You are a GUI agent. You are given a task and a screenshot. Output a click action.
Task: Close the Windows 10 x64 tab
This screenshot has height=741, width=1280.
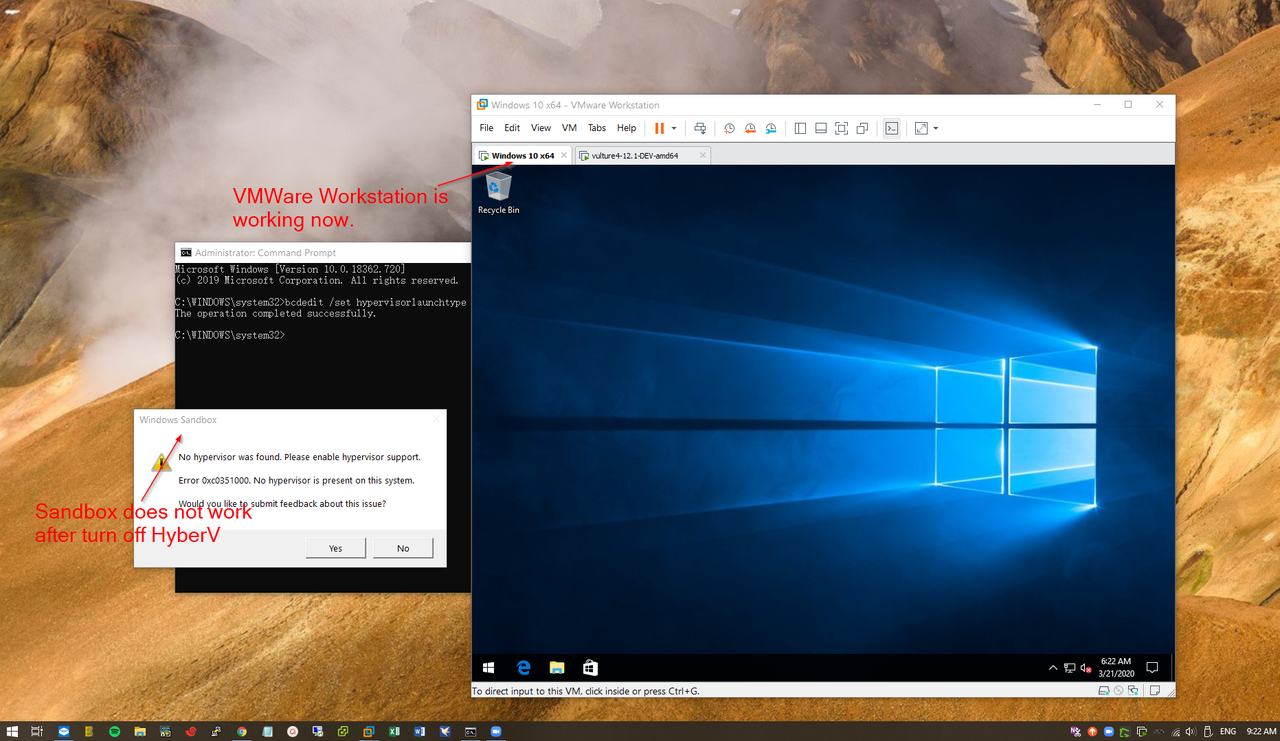[564, 155]
